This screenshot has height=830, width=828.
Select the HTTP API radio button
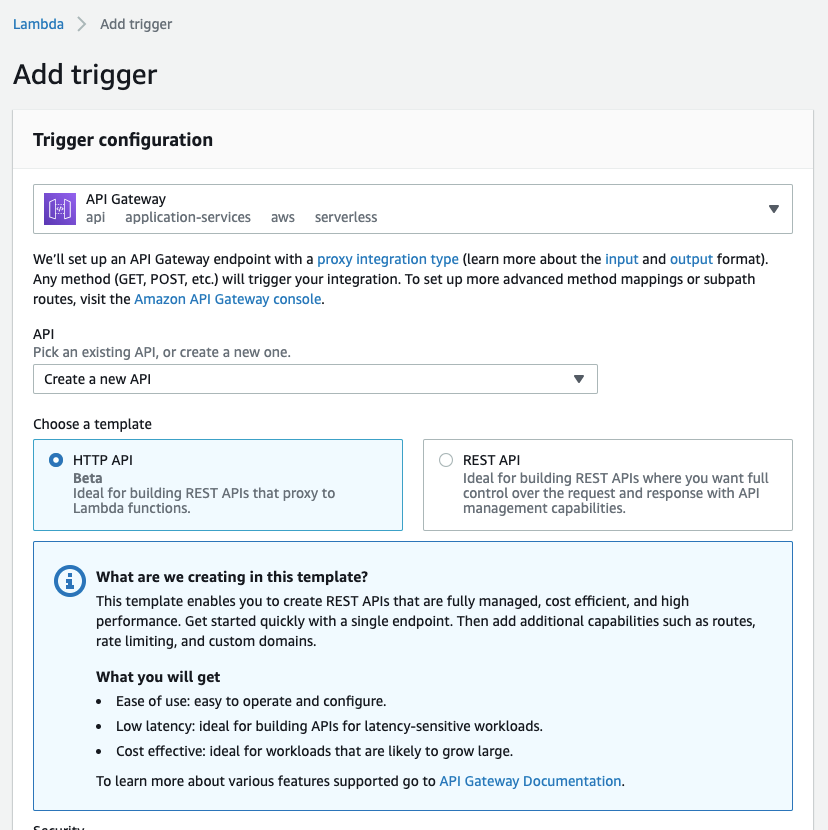point(56,460)
